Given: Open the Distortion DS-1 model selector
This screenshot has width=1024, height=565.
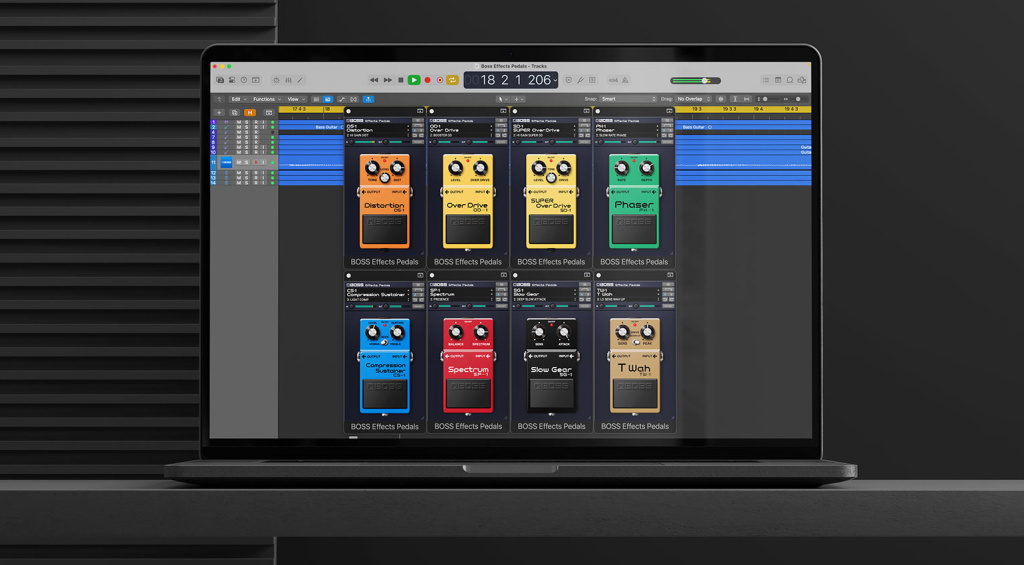Looking at the screenshot, I should click(x=378, y=128).
